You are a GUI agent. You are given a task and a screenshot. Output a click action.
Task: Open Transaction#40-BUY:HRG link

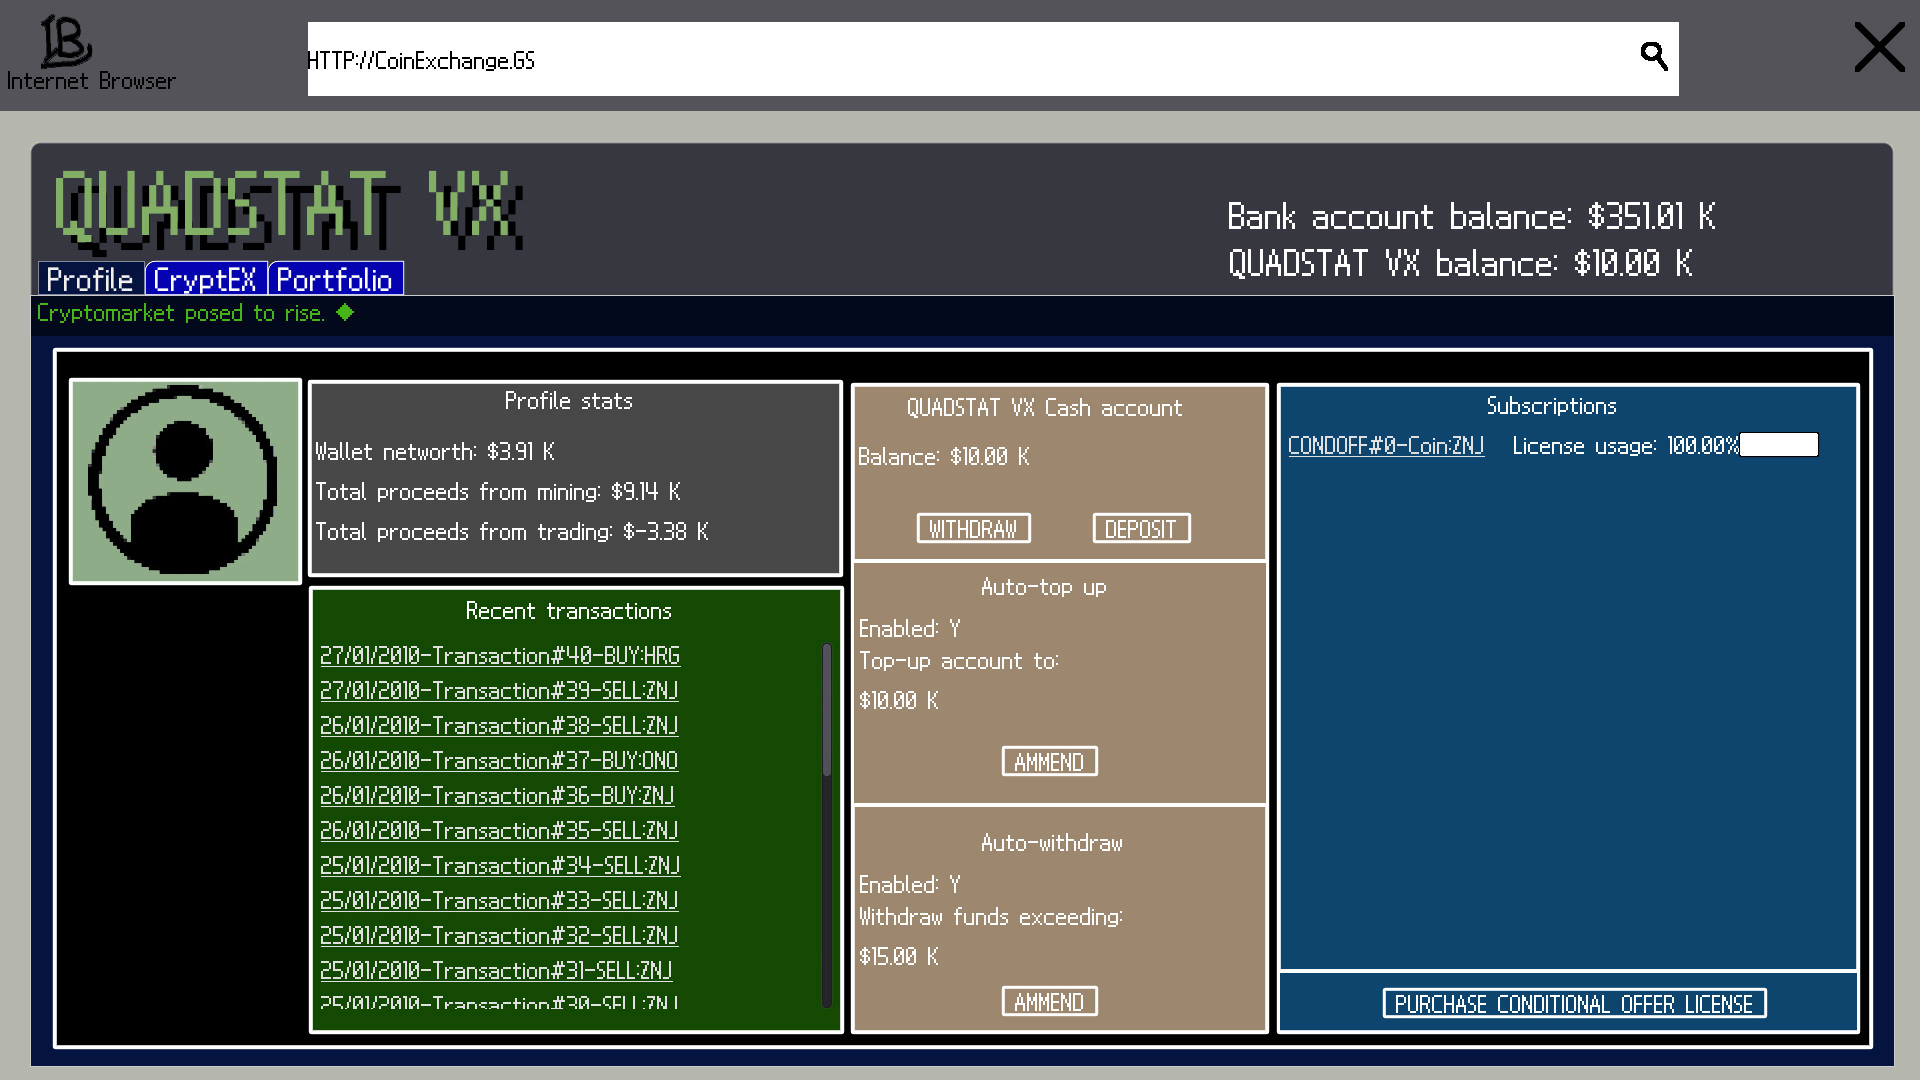(499, 656)
